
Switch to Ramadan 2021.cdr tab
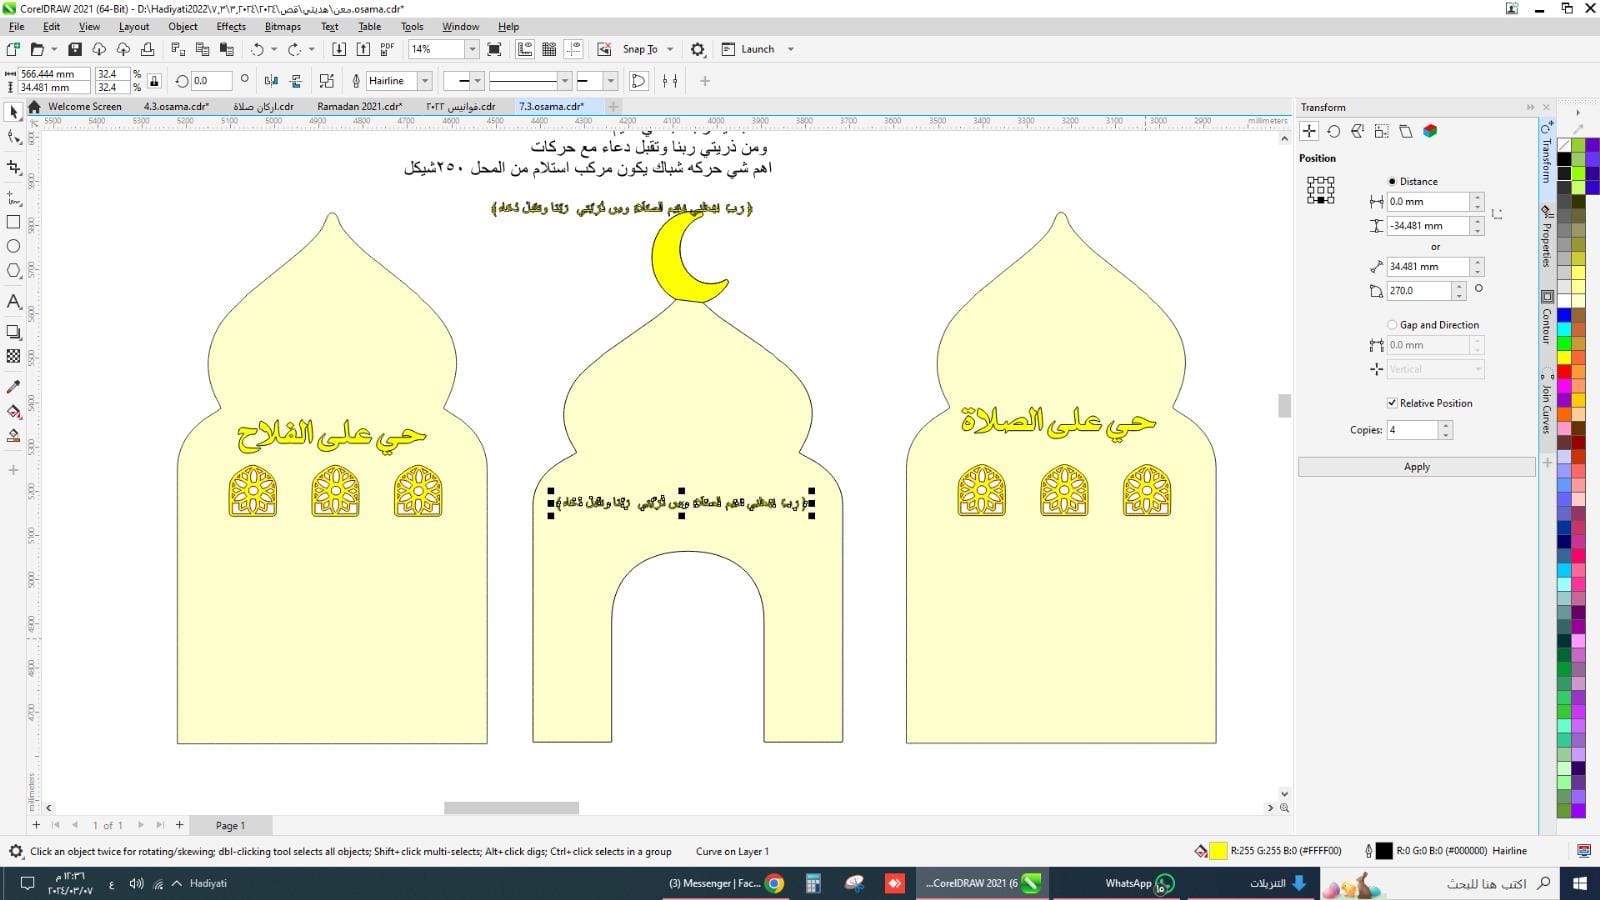tap(359, 106)
